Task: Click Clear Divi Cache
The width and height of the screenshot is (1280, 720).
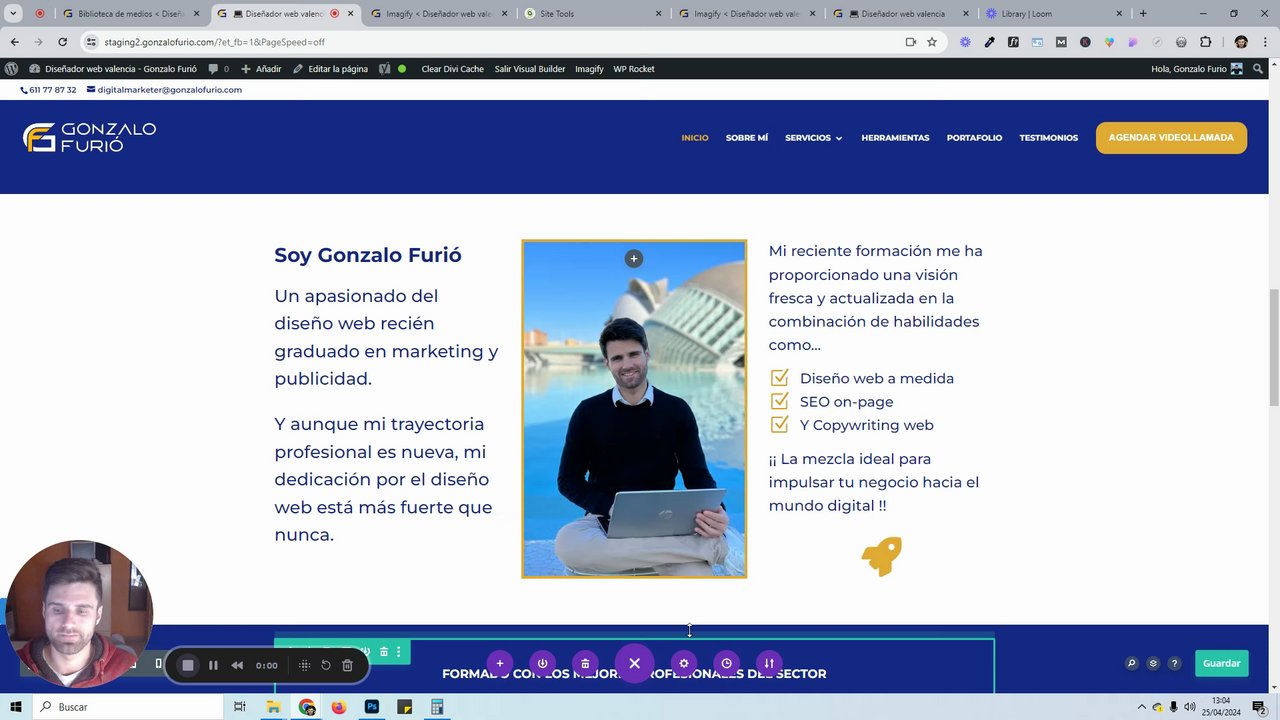Action: click(x=452, y=69)
